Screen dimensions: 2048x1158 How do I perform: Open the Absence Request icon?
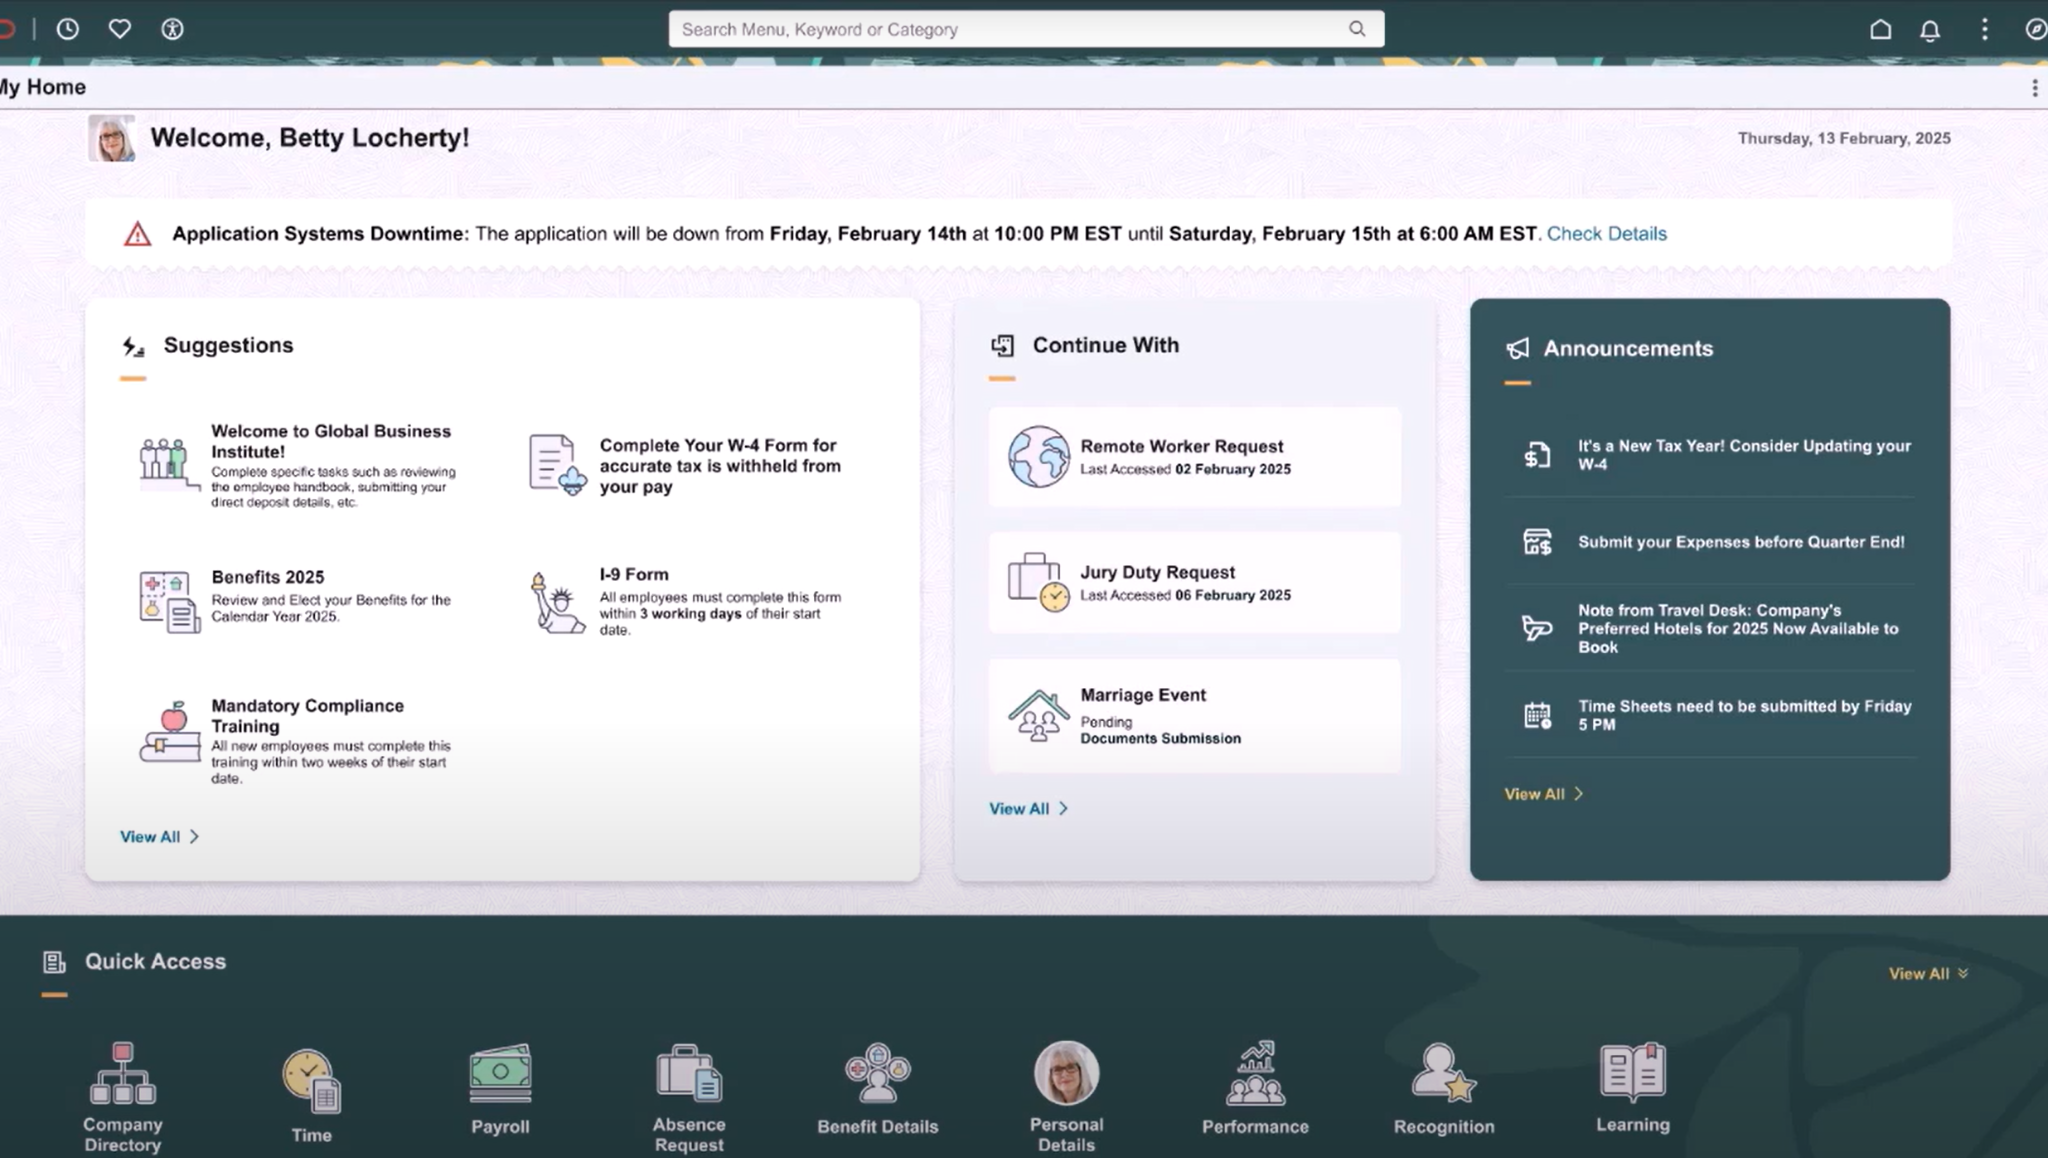click(x=688, y=1075)
